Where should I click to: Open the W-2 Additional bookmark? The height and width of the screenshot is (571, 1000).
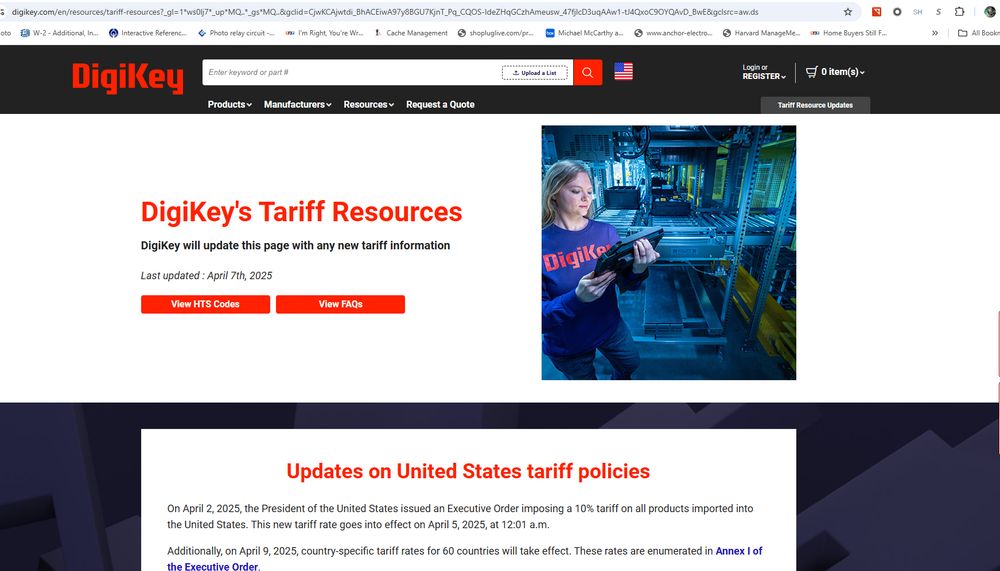click(60, 33)
